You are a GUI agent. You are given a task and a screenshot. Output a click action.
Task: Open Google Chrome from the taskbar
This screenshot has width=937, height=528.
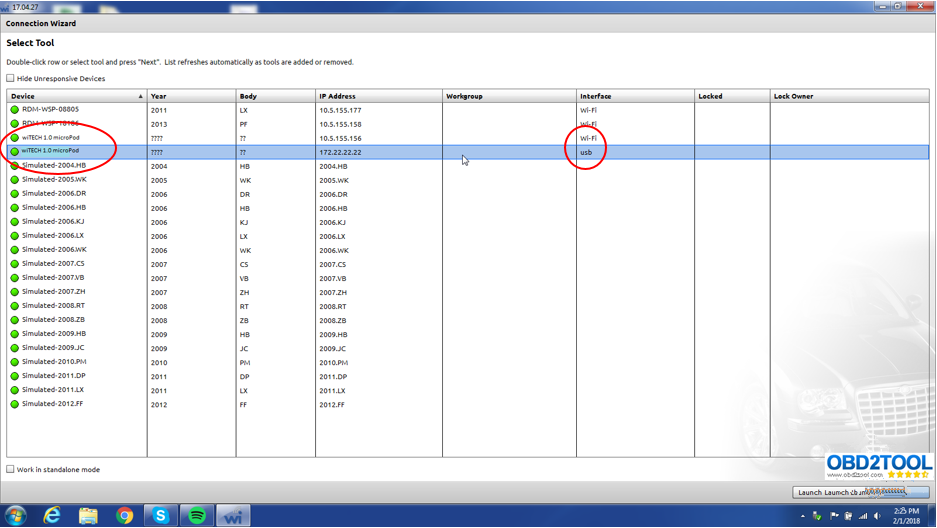click(125, 515)
